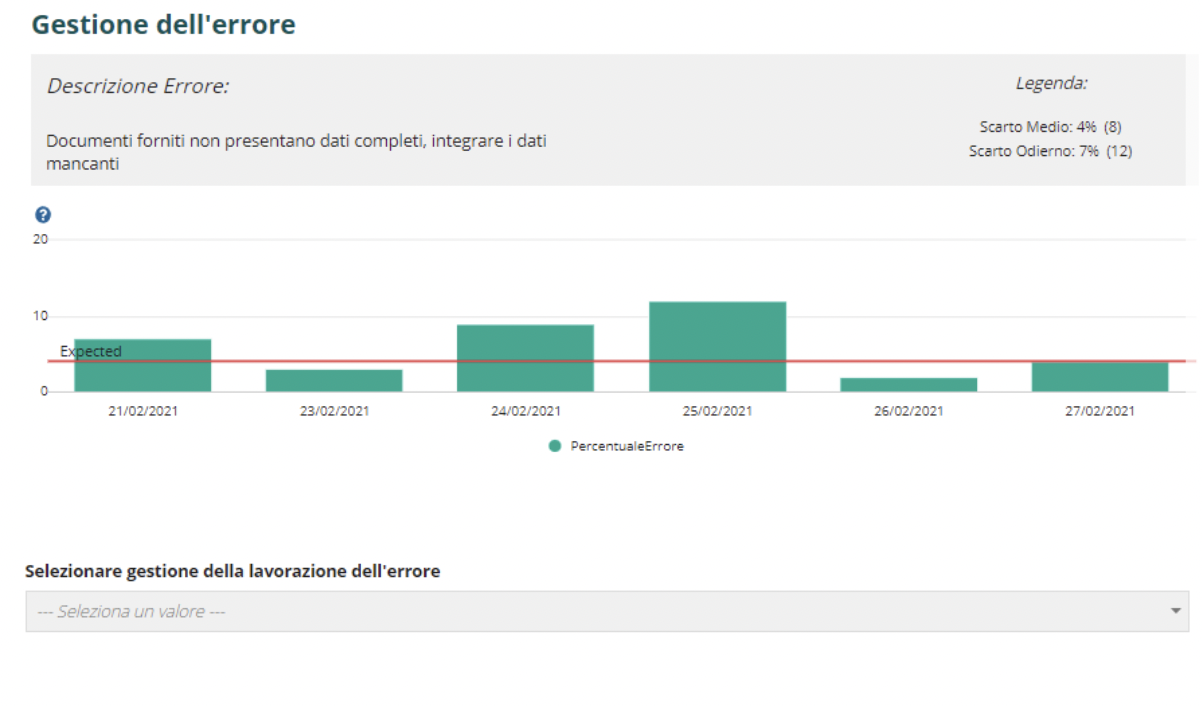Click the 24/02/2021 axis date label
This screenshot has height=706, width=1202.
coord(526,411)
